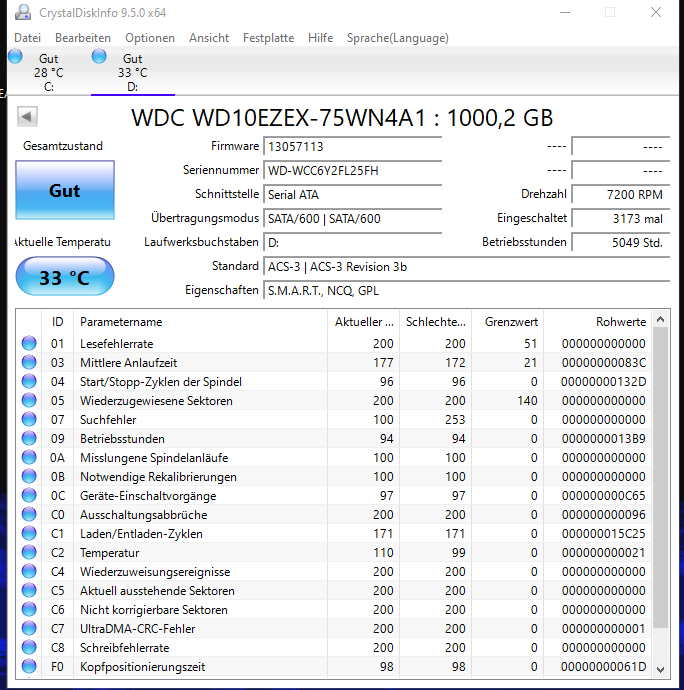Click the status orb of Laden/Entladen-Zyklen
Image resolution: width=684 pixels, height=690 pixels.
29,533
